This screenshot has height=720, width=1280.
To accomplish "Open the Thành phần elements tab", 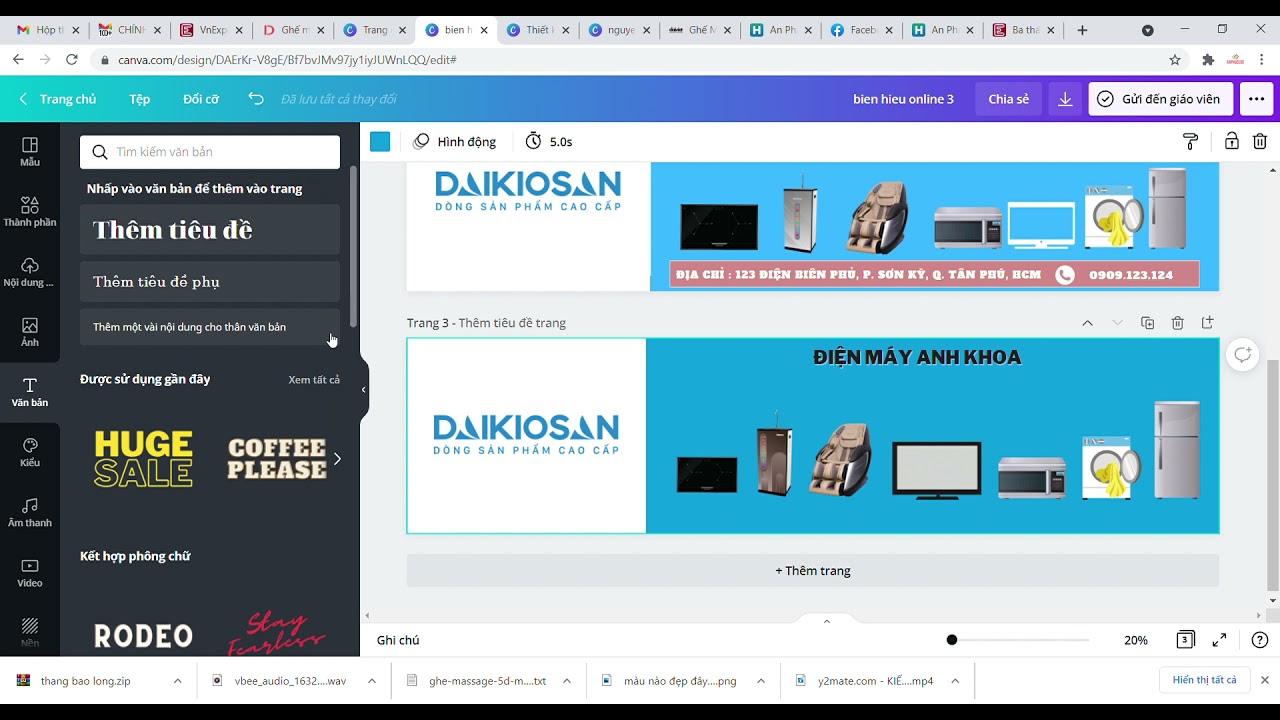I will point(30,212).
